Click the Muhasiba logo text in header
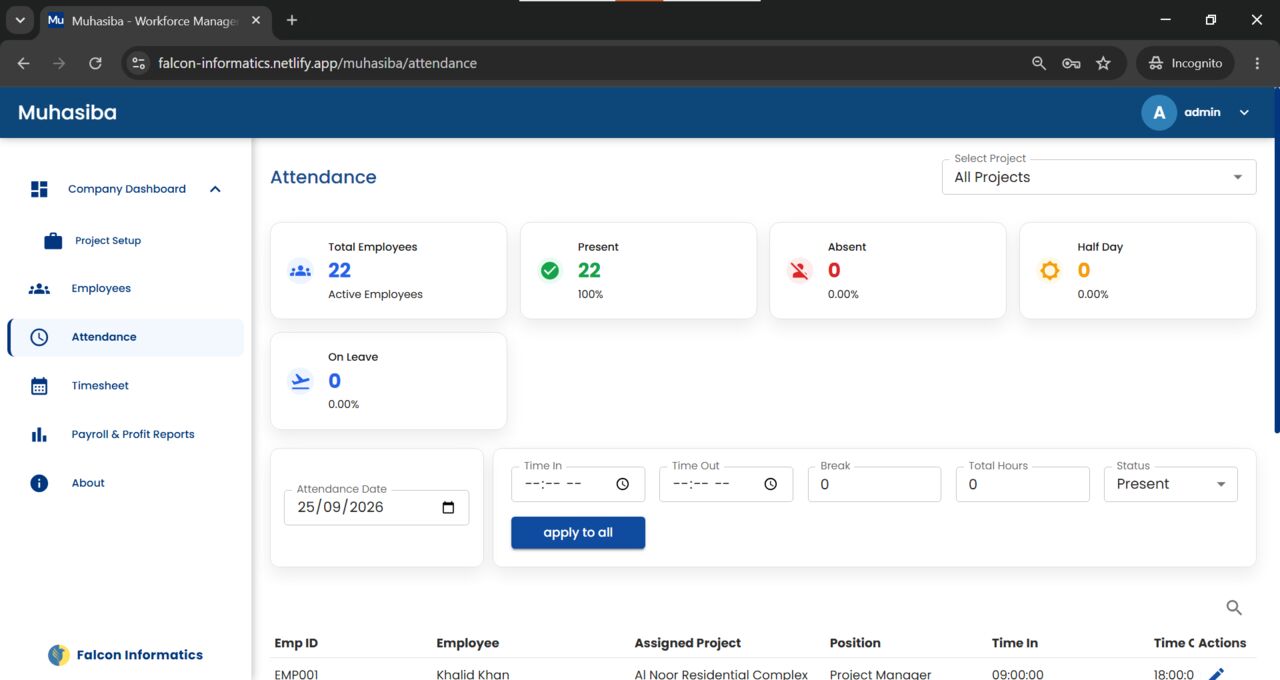The height and width of the screenshot is (680, 1280). [x=67, y=113]
